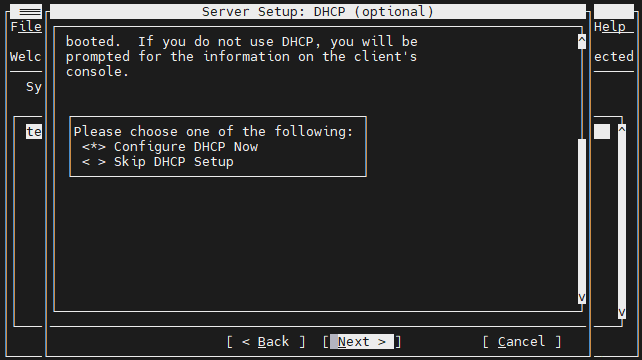Click the dialog scrollbar track above the thumb

click(x=582, y=94)
